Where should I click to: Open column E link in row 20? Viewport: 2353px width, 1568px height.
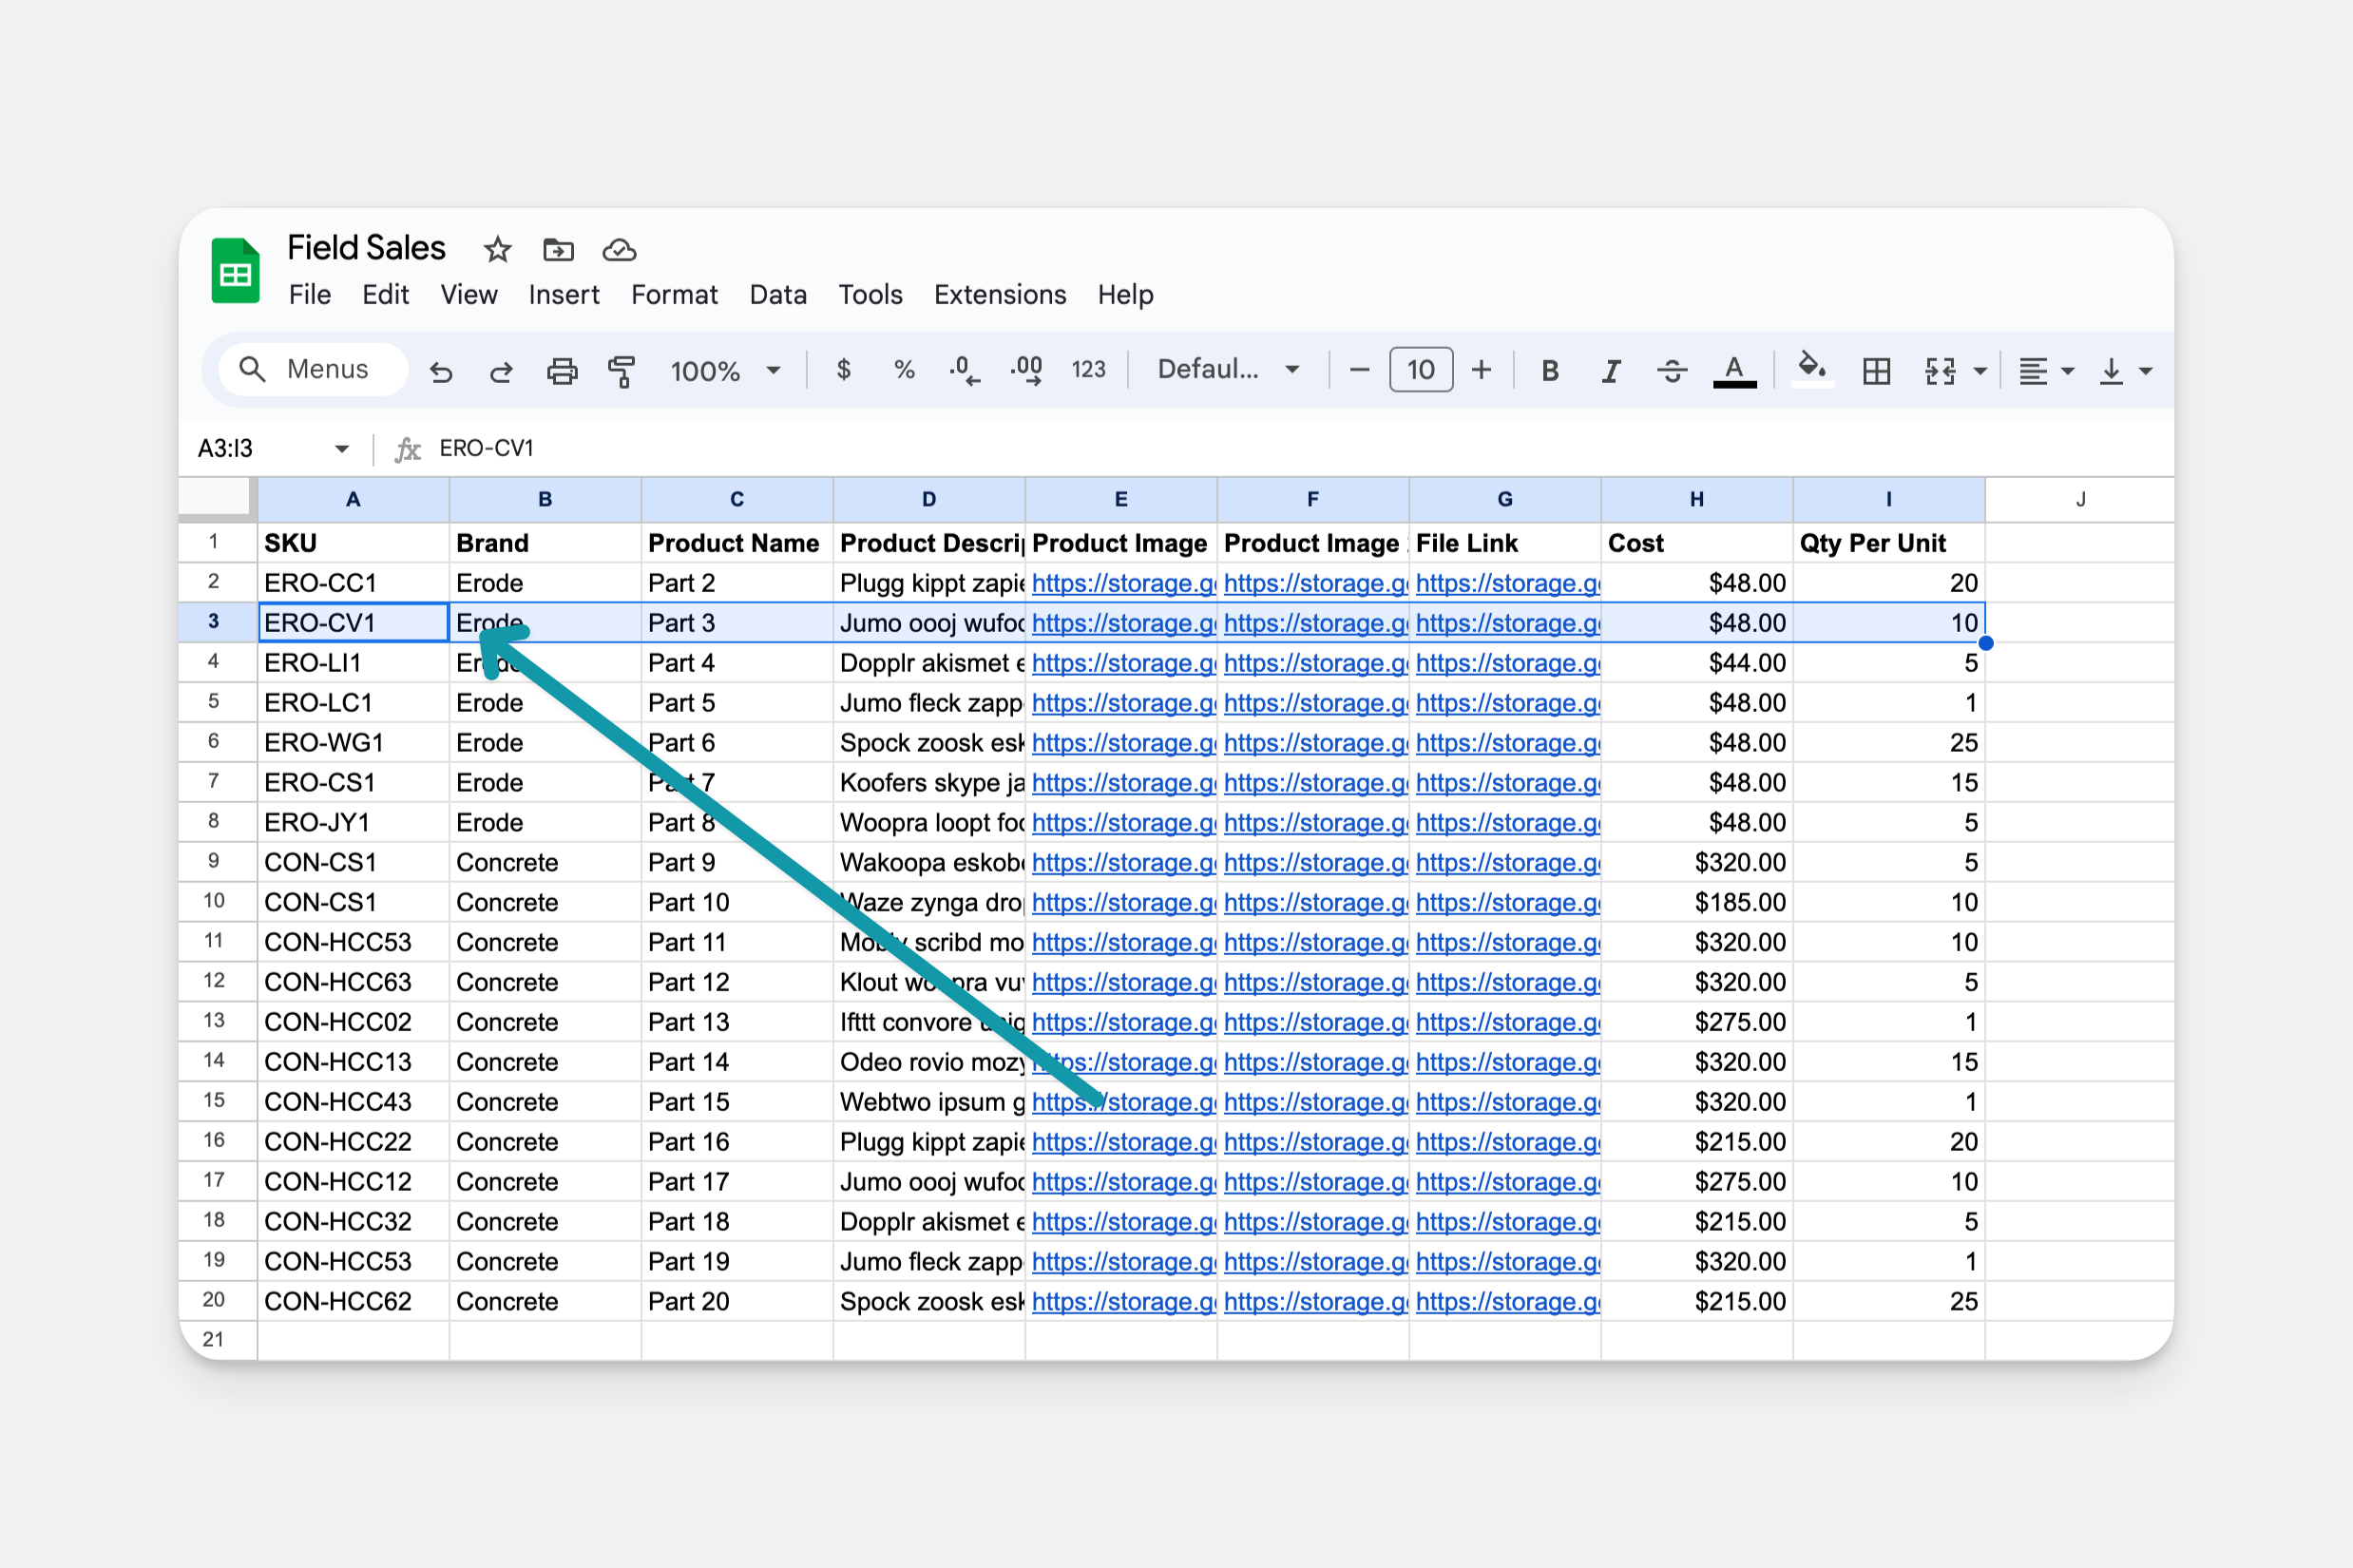pyautogui.click(x=1124, y=1301)
